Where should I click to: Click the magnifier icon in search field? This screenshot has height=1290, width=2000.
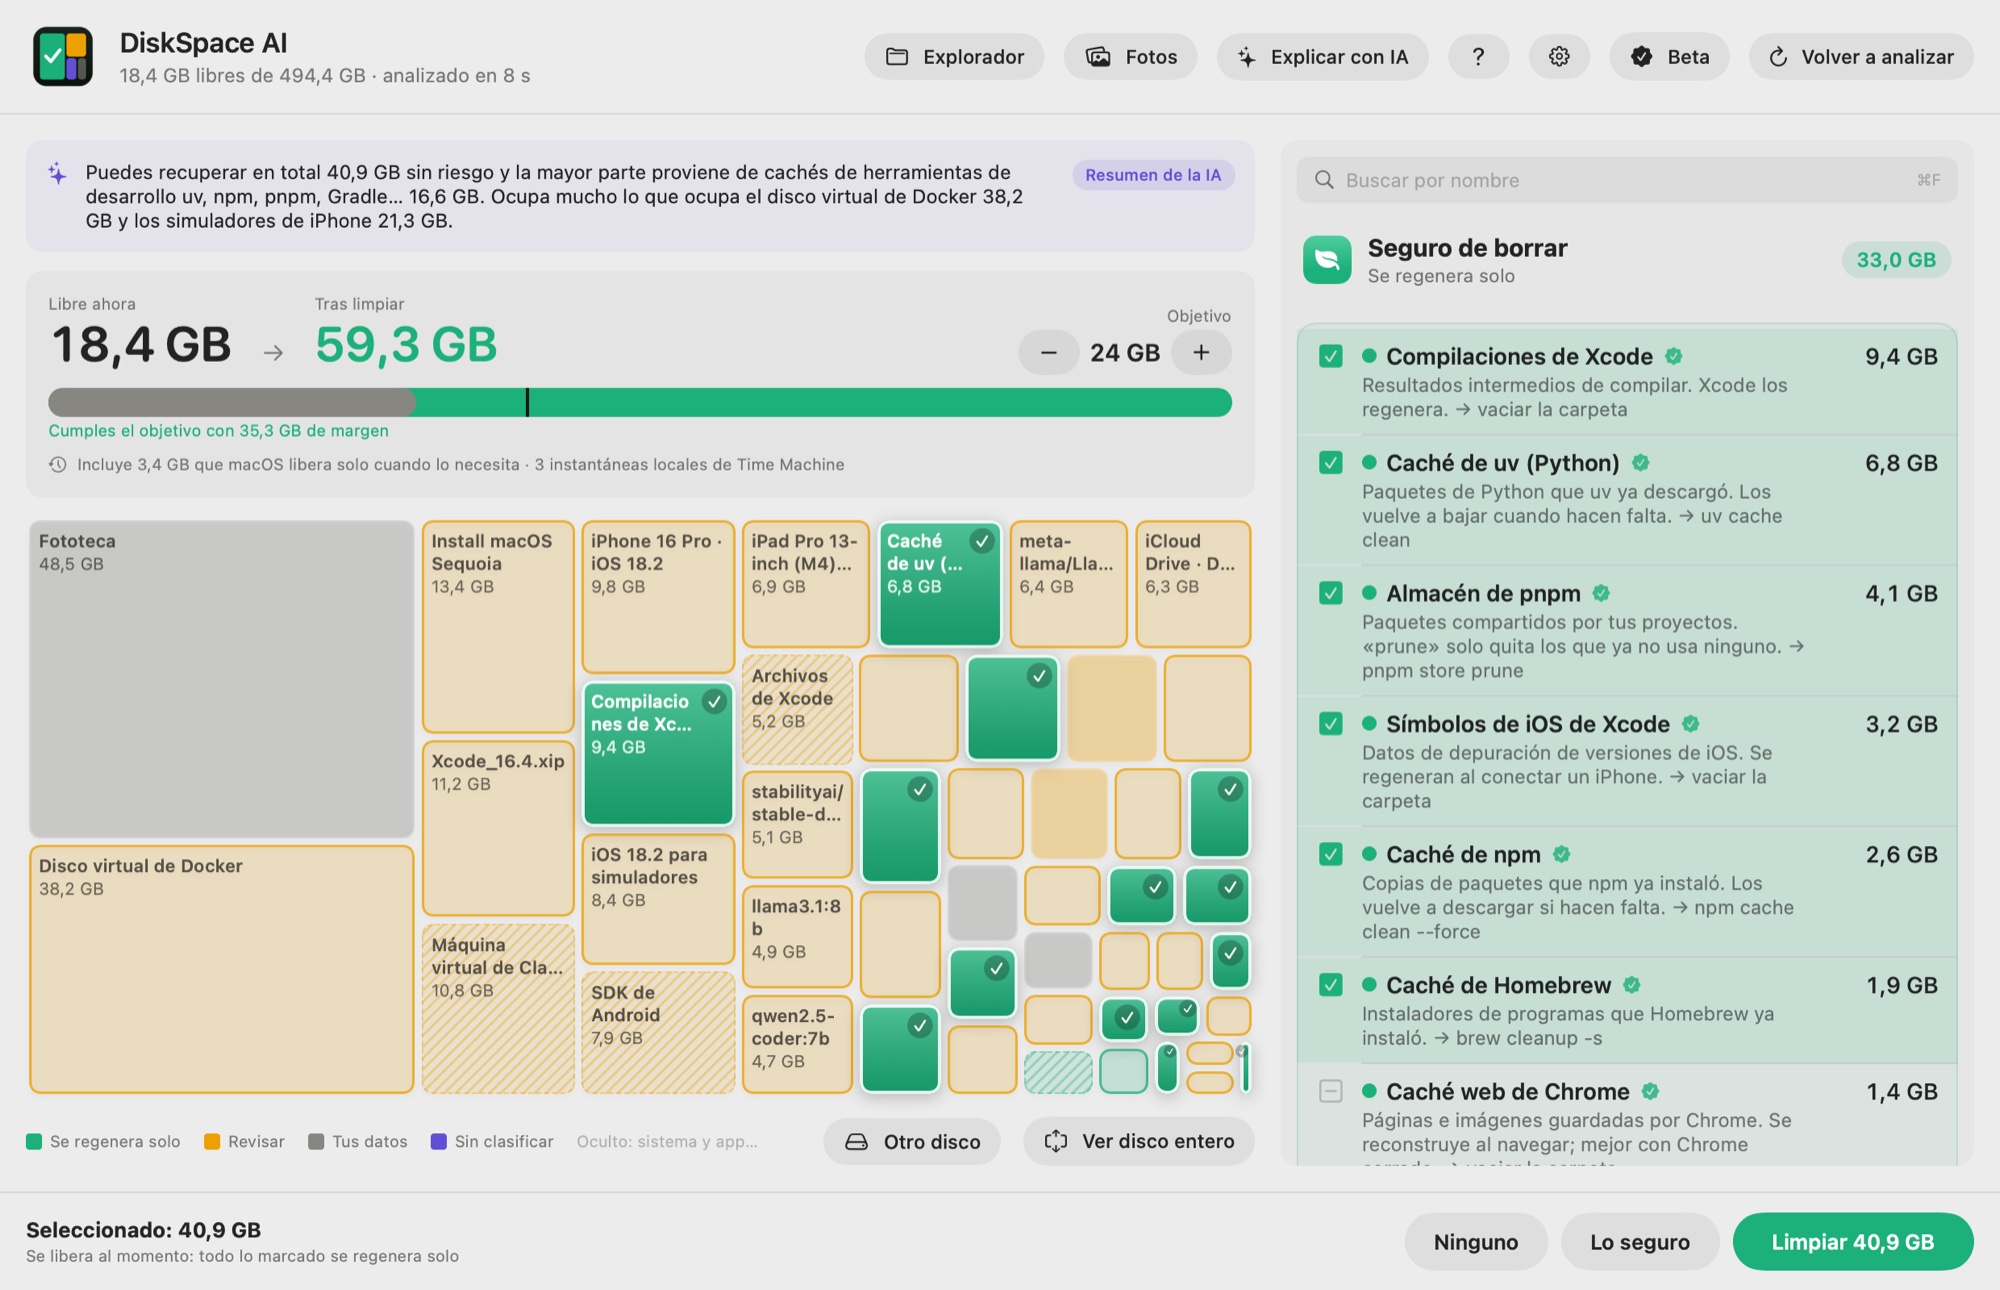pyautogui.click(x=1324, y=180)
